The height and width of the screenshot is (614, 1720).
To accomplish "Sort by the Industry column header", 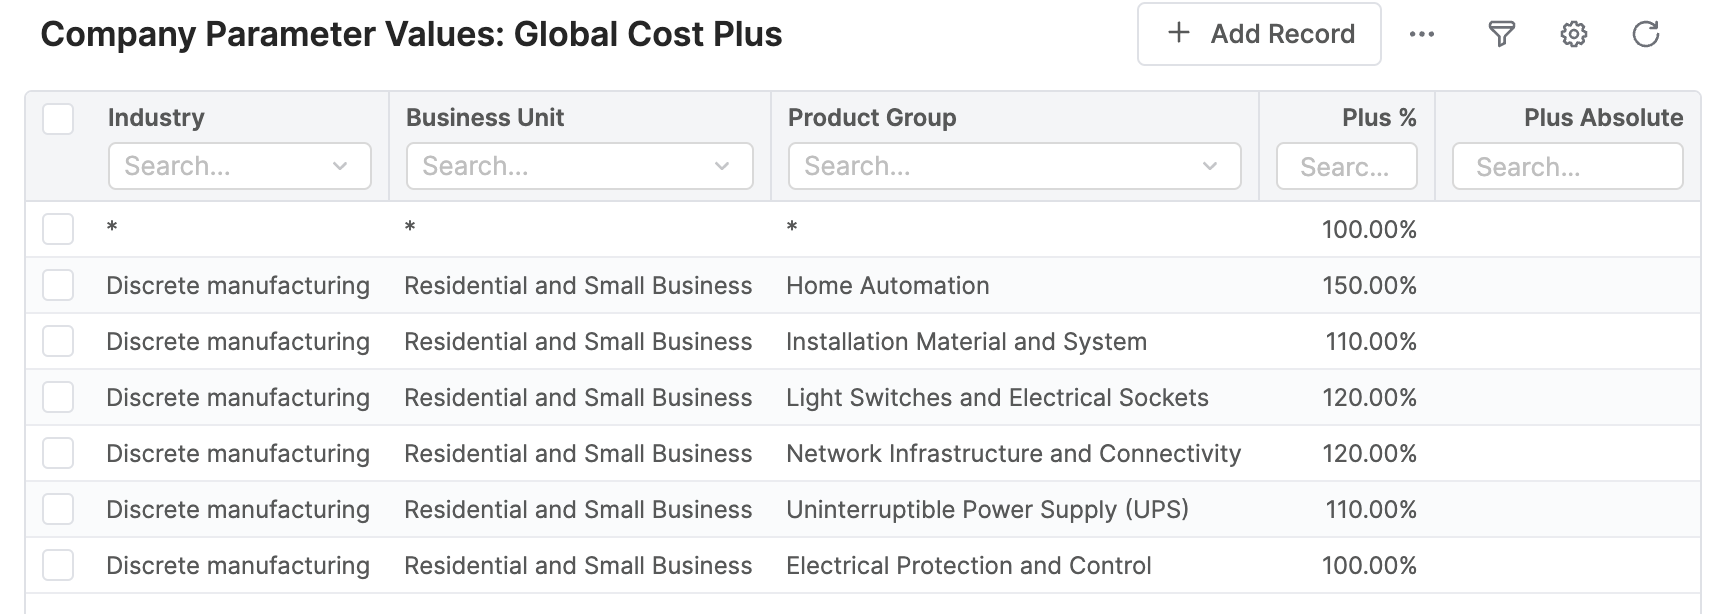I will pyautogui.click(x=156, y=118).
